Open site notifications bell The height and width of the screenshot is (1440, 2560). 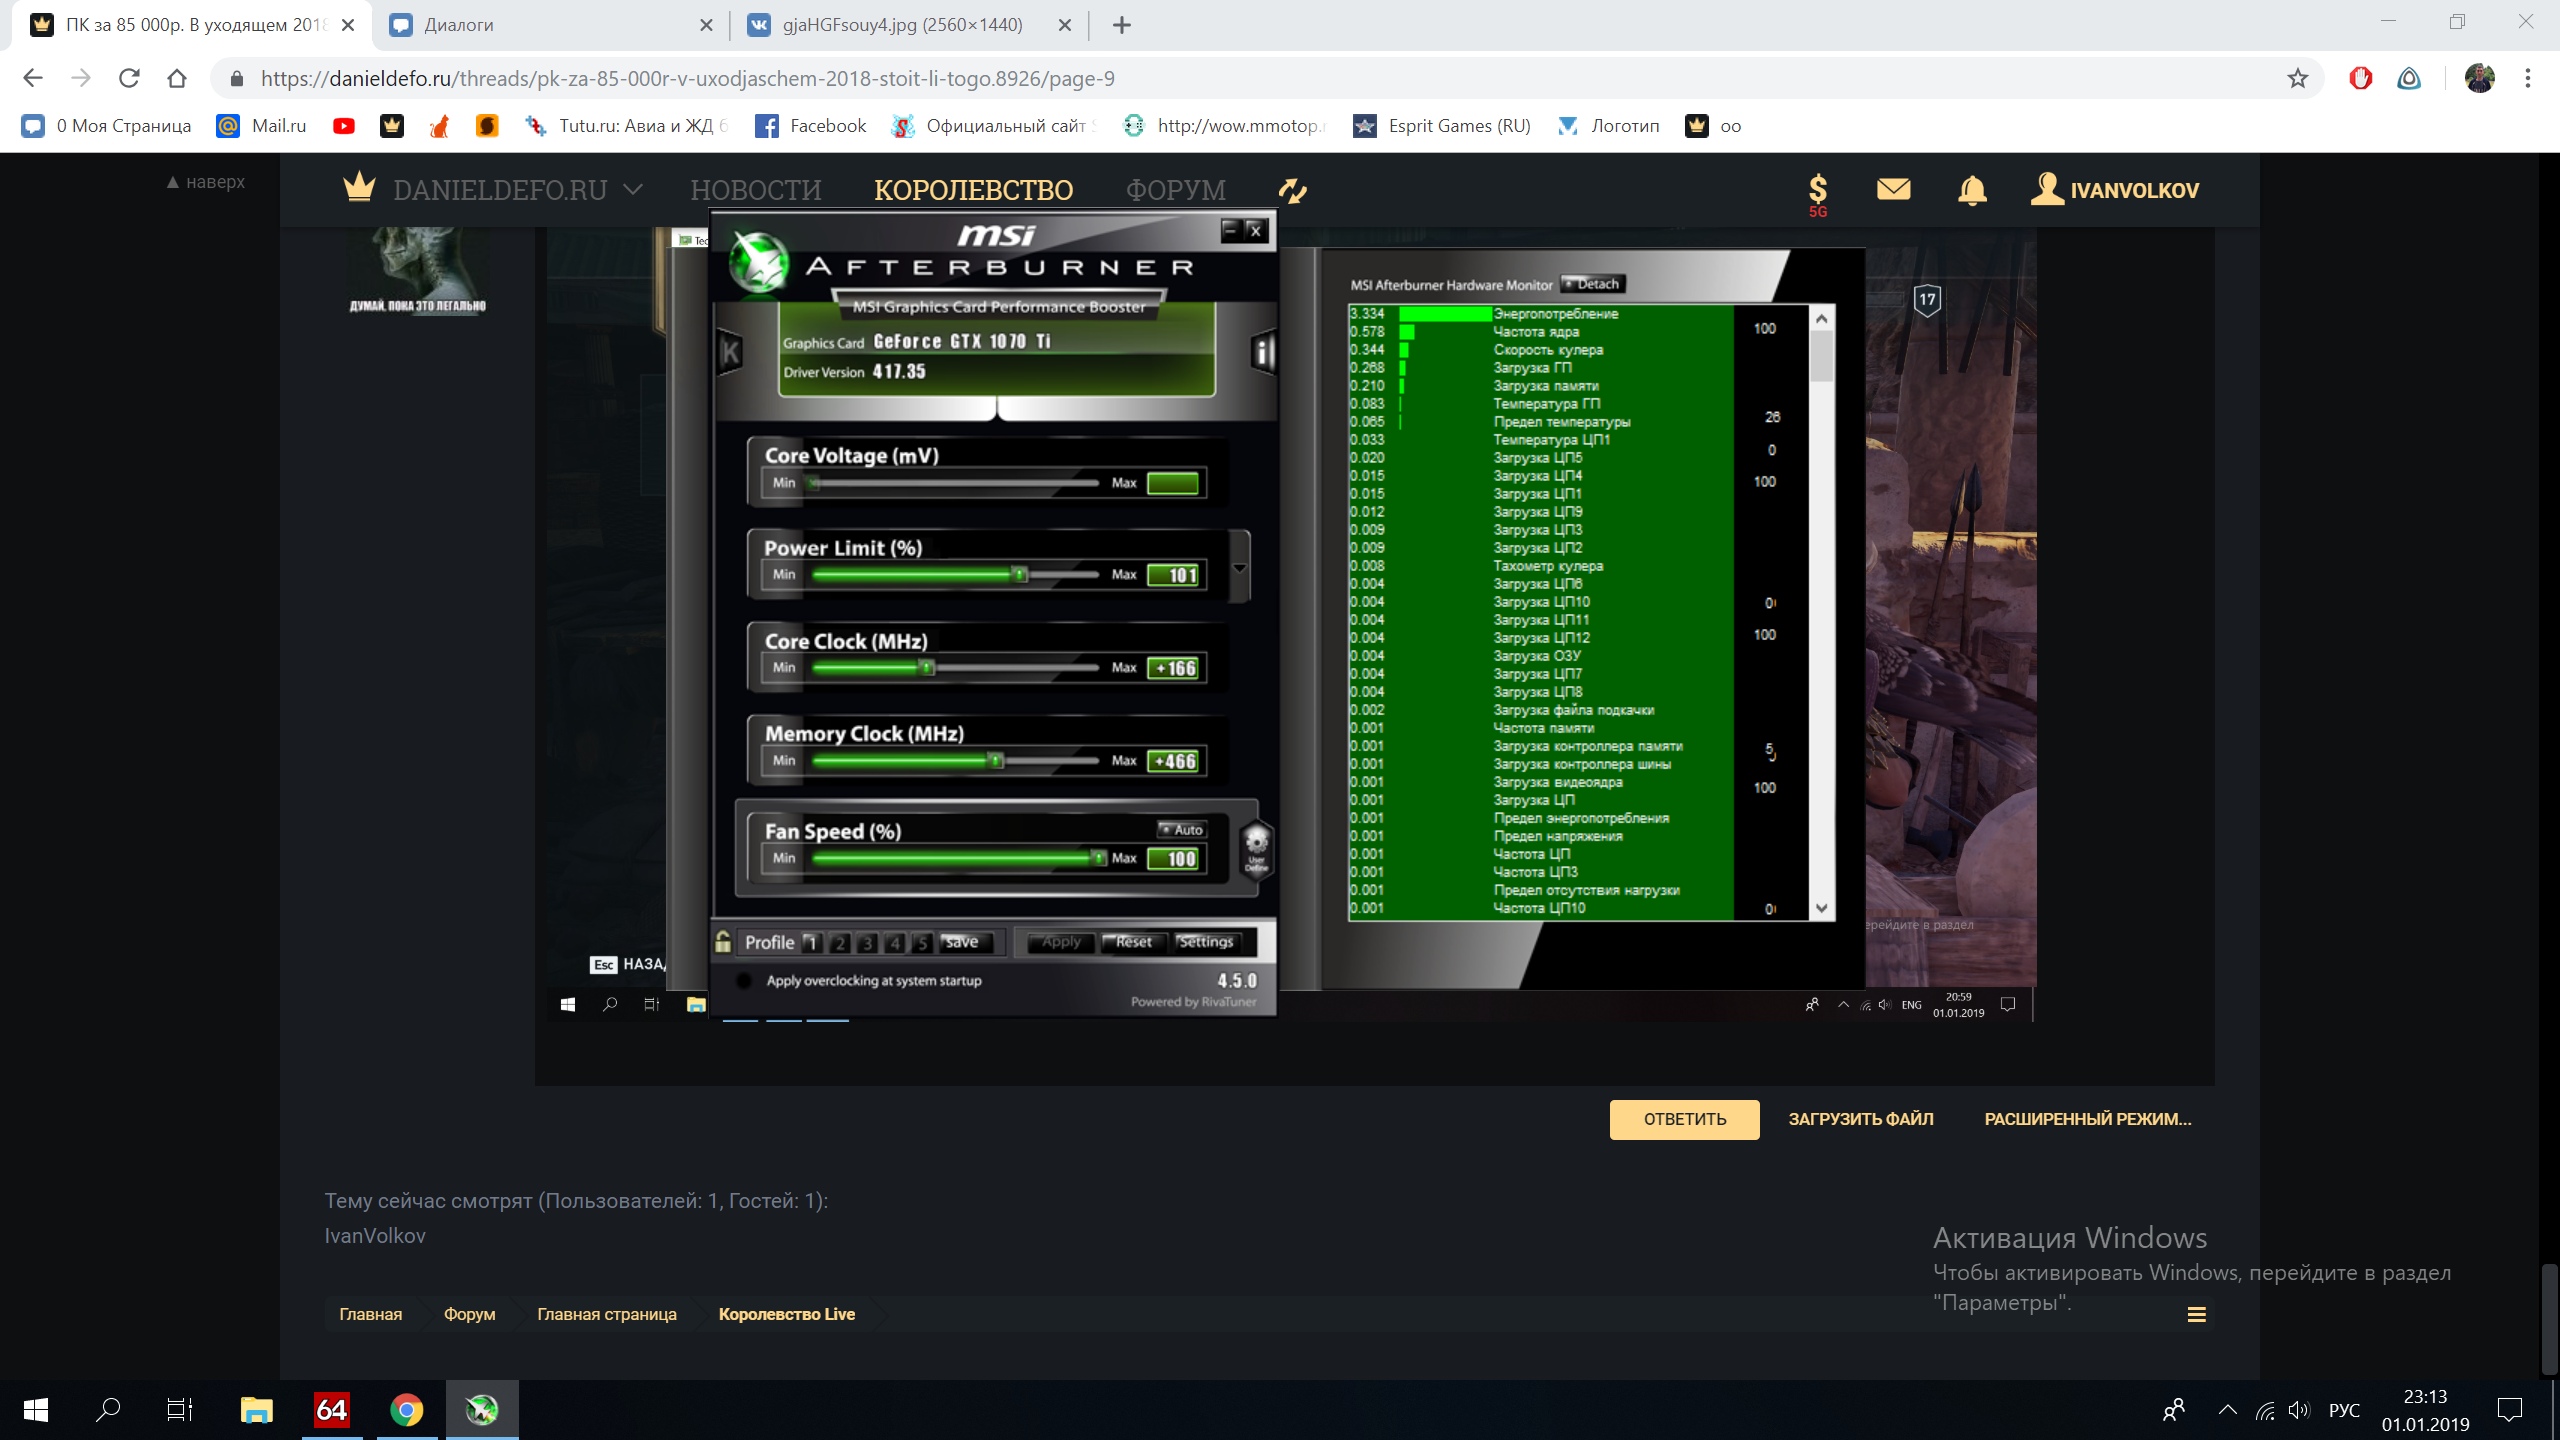tap(1972, 189)
